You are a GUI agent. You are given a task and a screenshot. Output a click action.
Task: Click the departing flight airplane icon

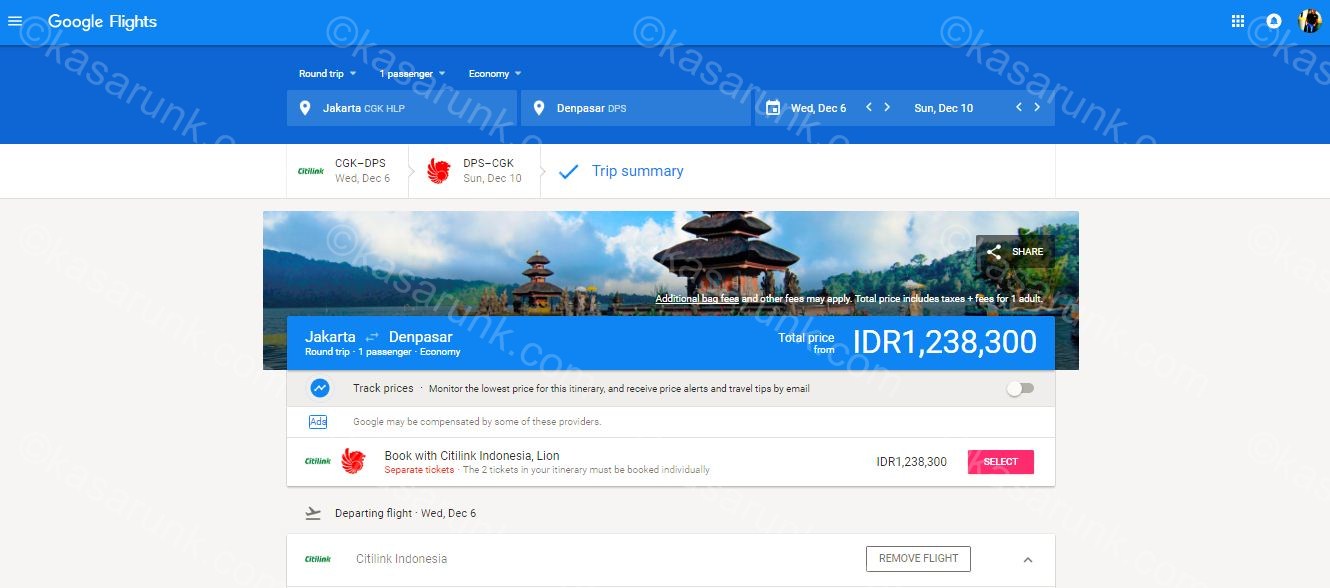[x=313, y=513]
